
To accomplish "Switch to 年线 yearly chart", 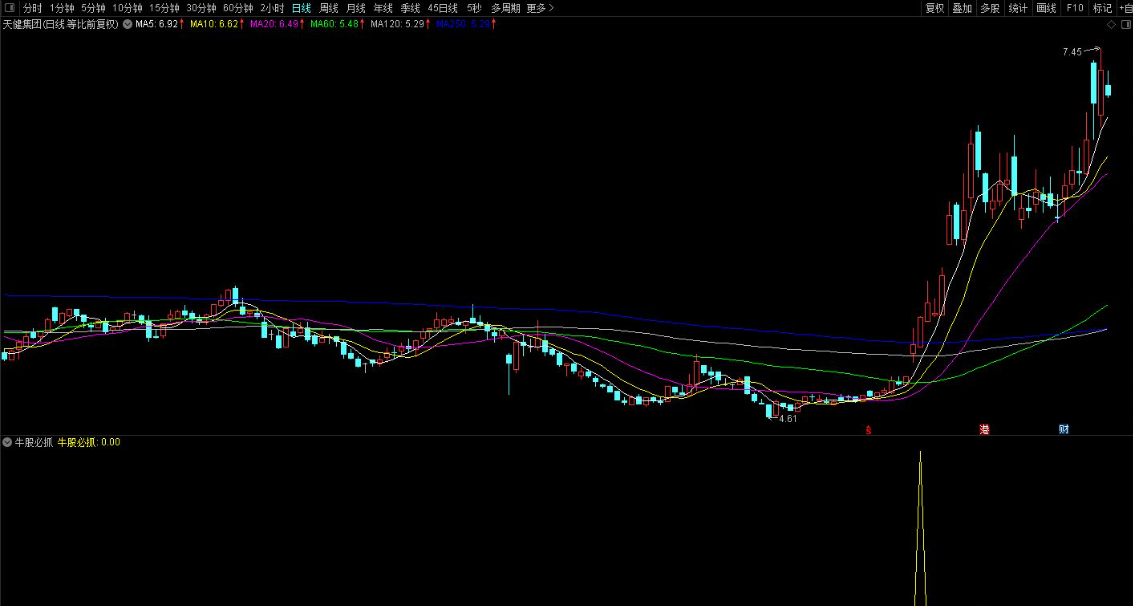I will pos(383,8).
